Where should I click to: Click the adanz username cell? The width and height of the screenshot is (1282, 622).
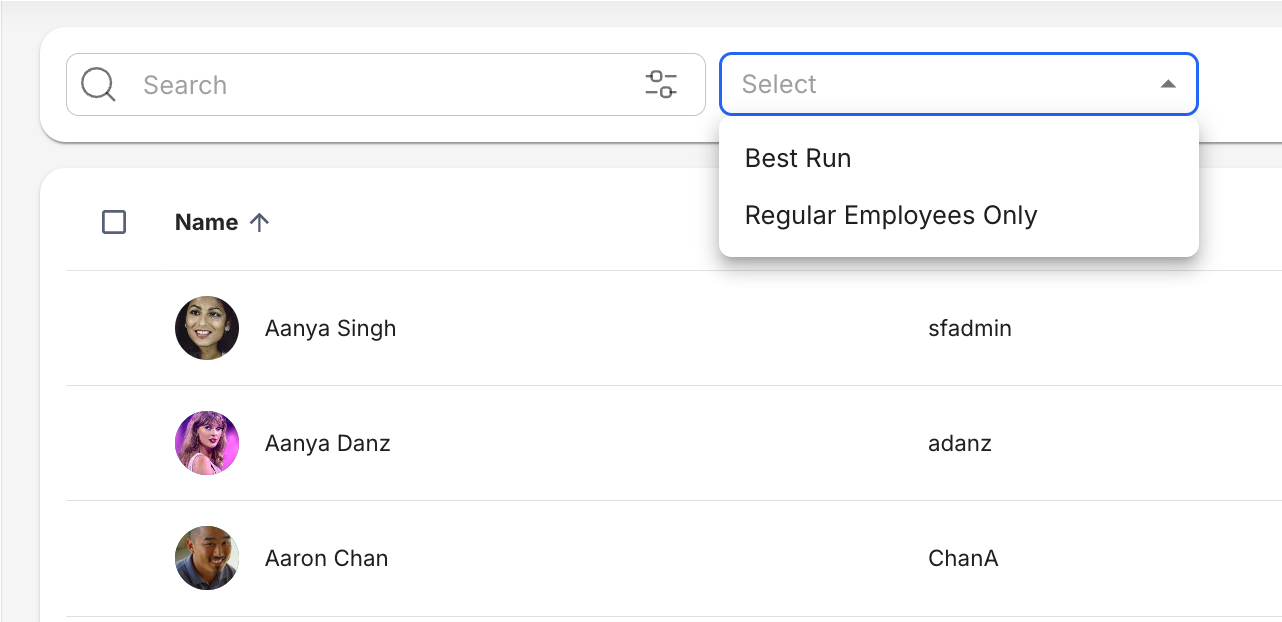coord(959,443)
